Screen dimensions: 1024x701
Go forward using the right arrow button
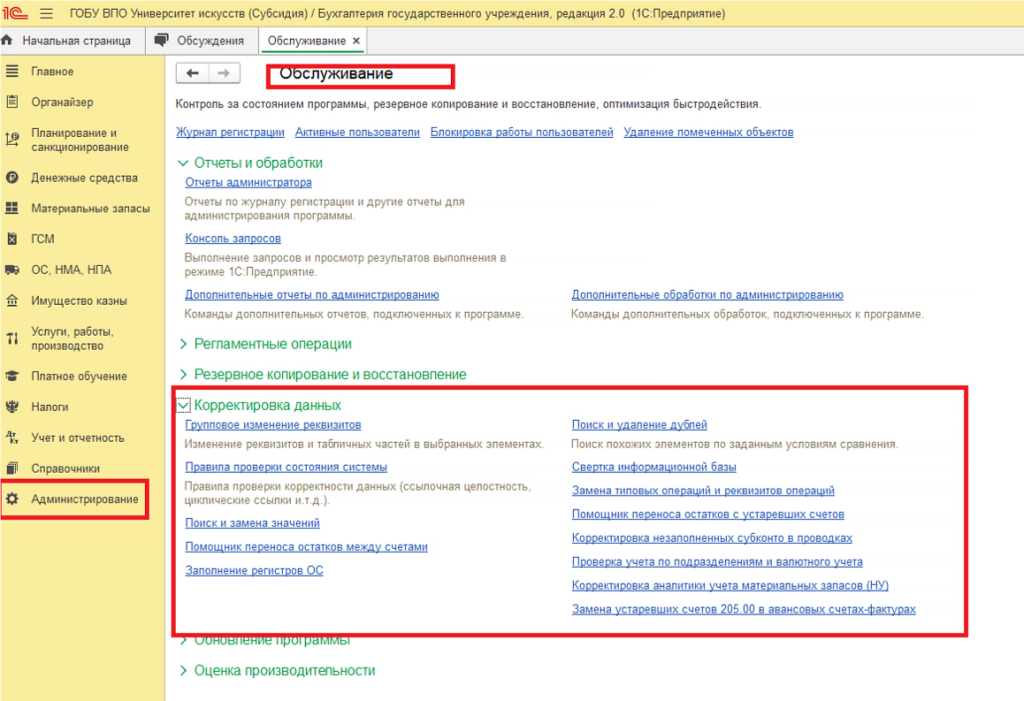[223, 73]
